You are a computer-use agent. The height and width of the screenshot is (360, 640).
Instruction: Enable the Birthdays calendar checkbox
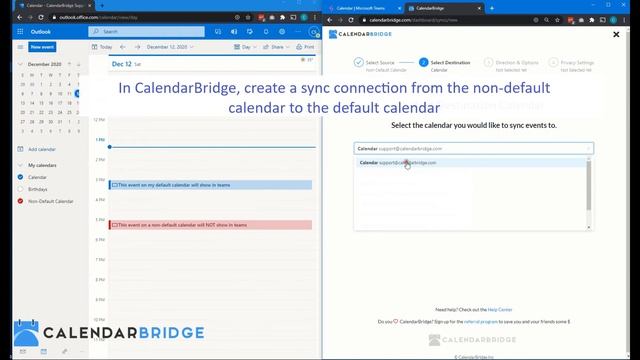click(20, 189)
